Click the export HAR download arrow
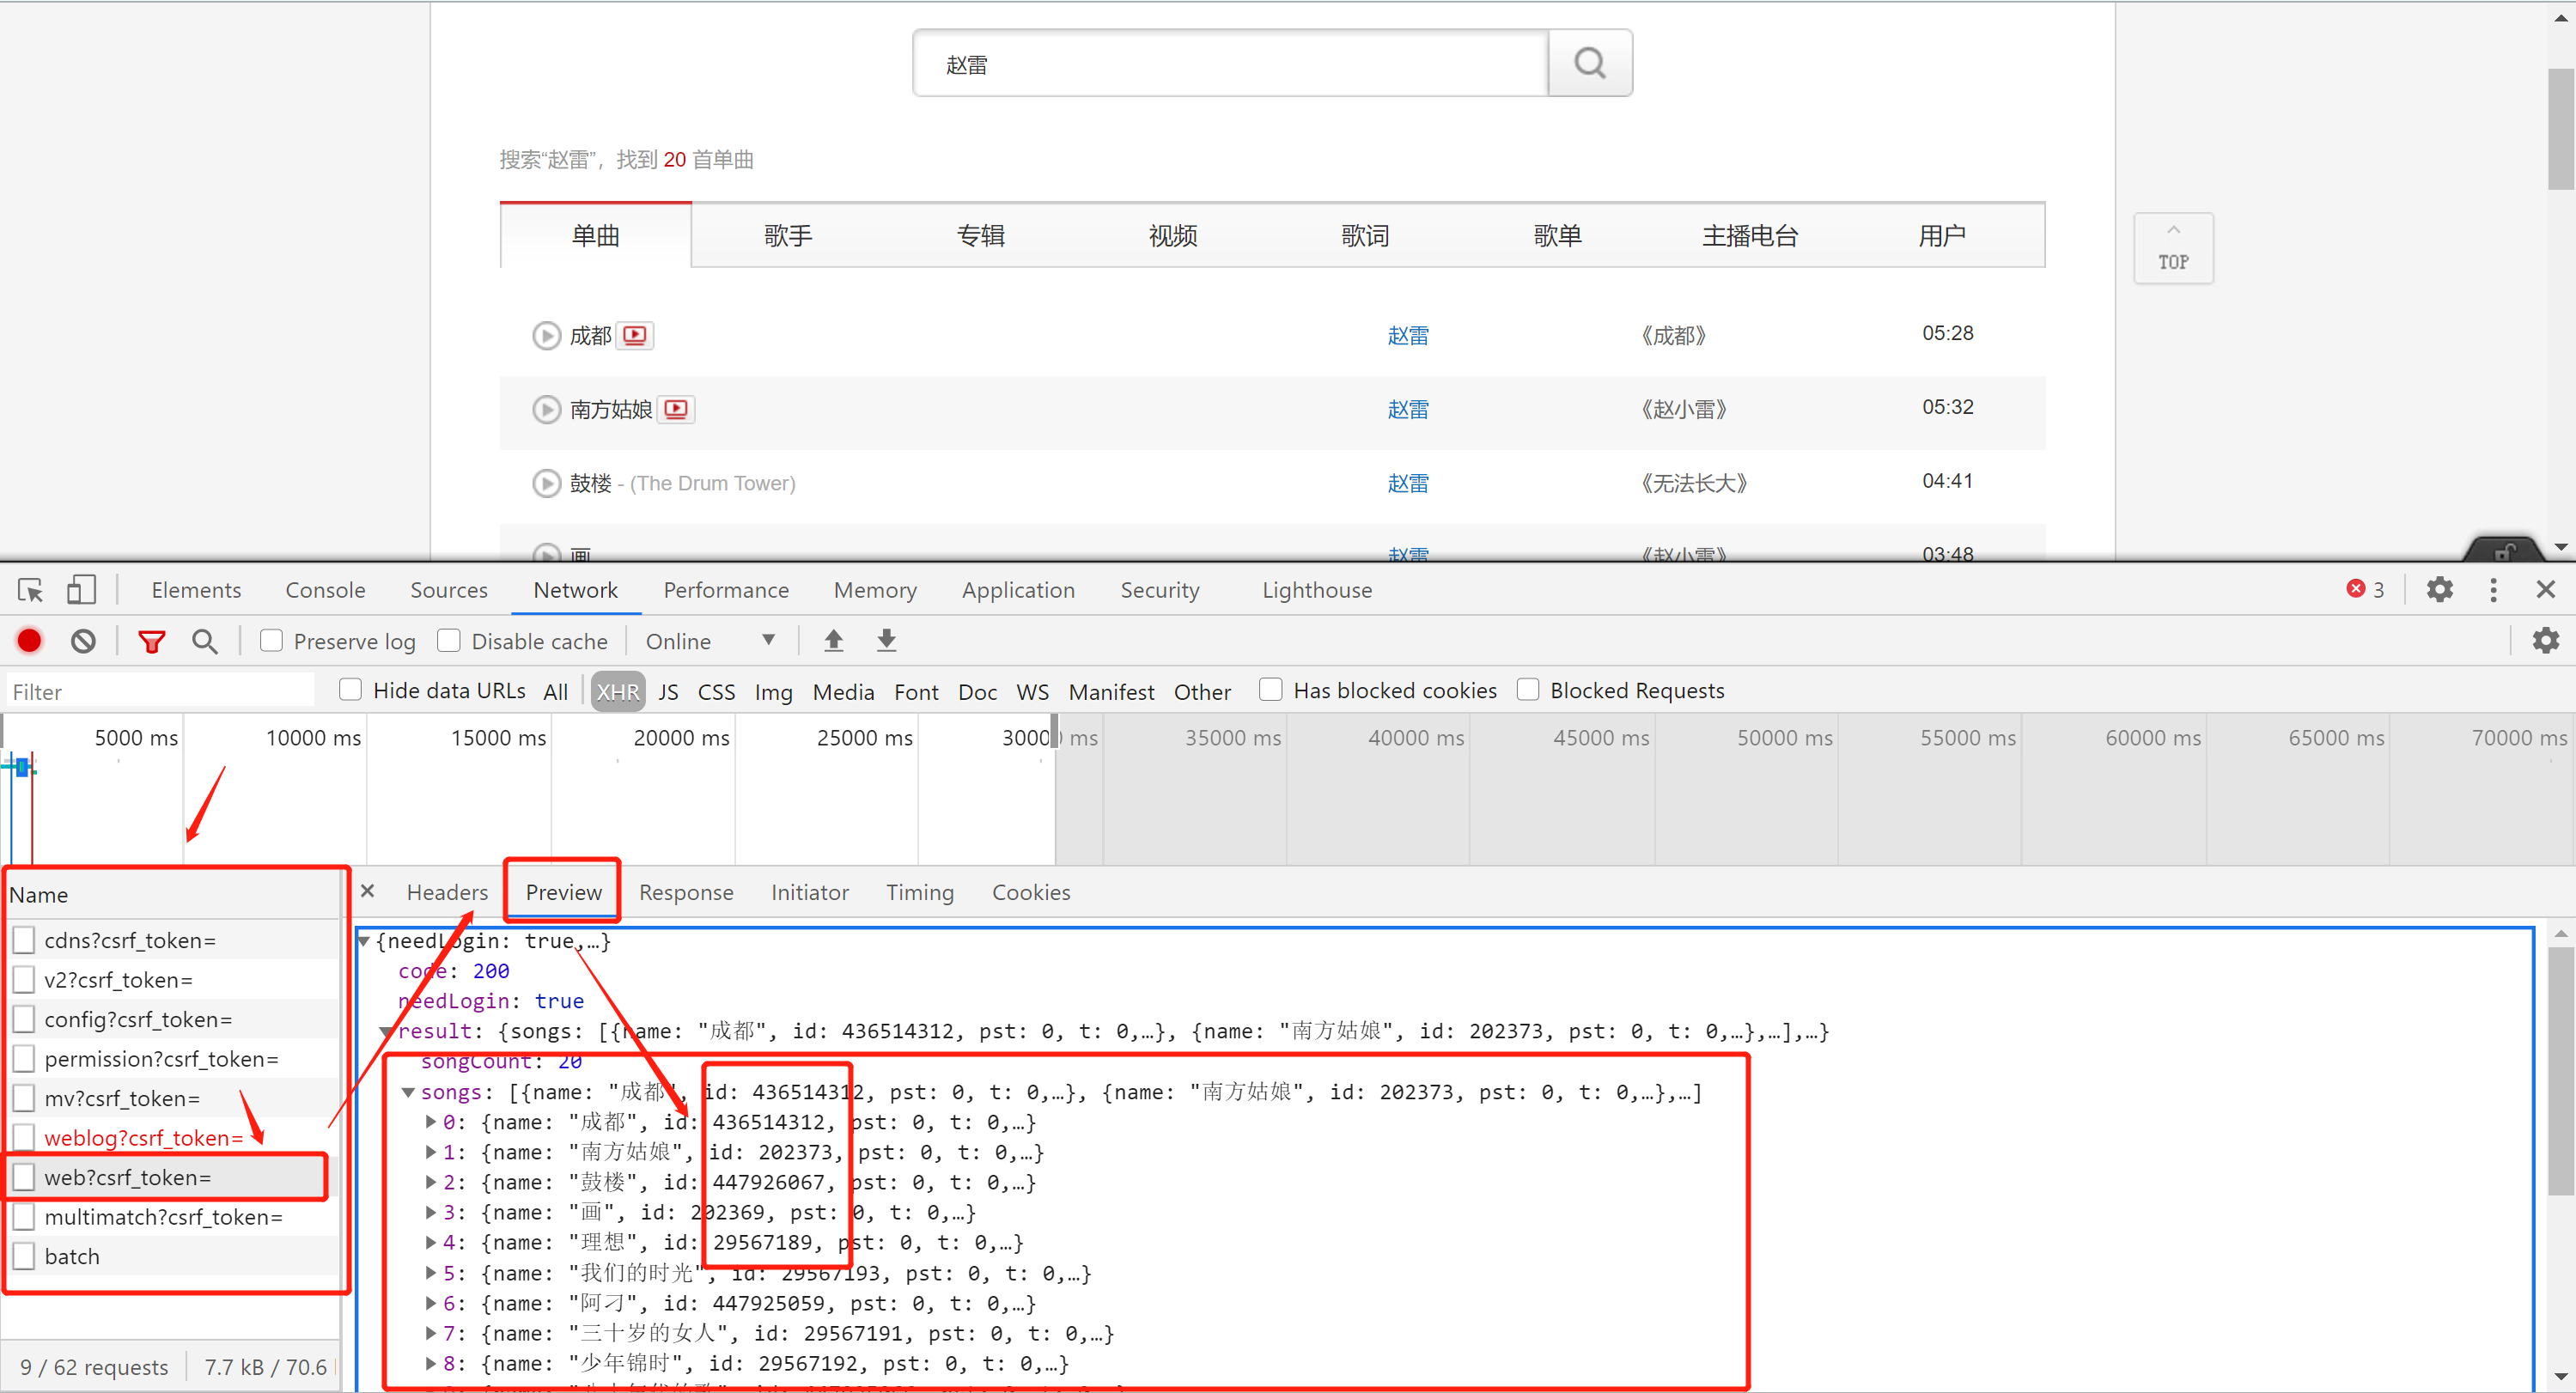The width and height of the screenshot is (2576, 1393). tap(886, 641)
